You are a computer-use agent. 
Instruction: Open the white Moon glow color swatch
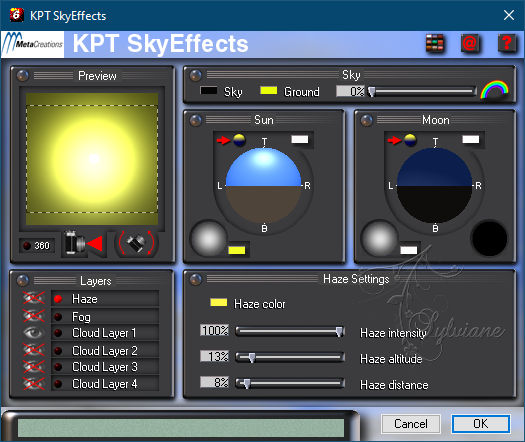pos(408,250)
